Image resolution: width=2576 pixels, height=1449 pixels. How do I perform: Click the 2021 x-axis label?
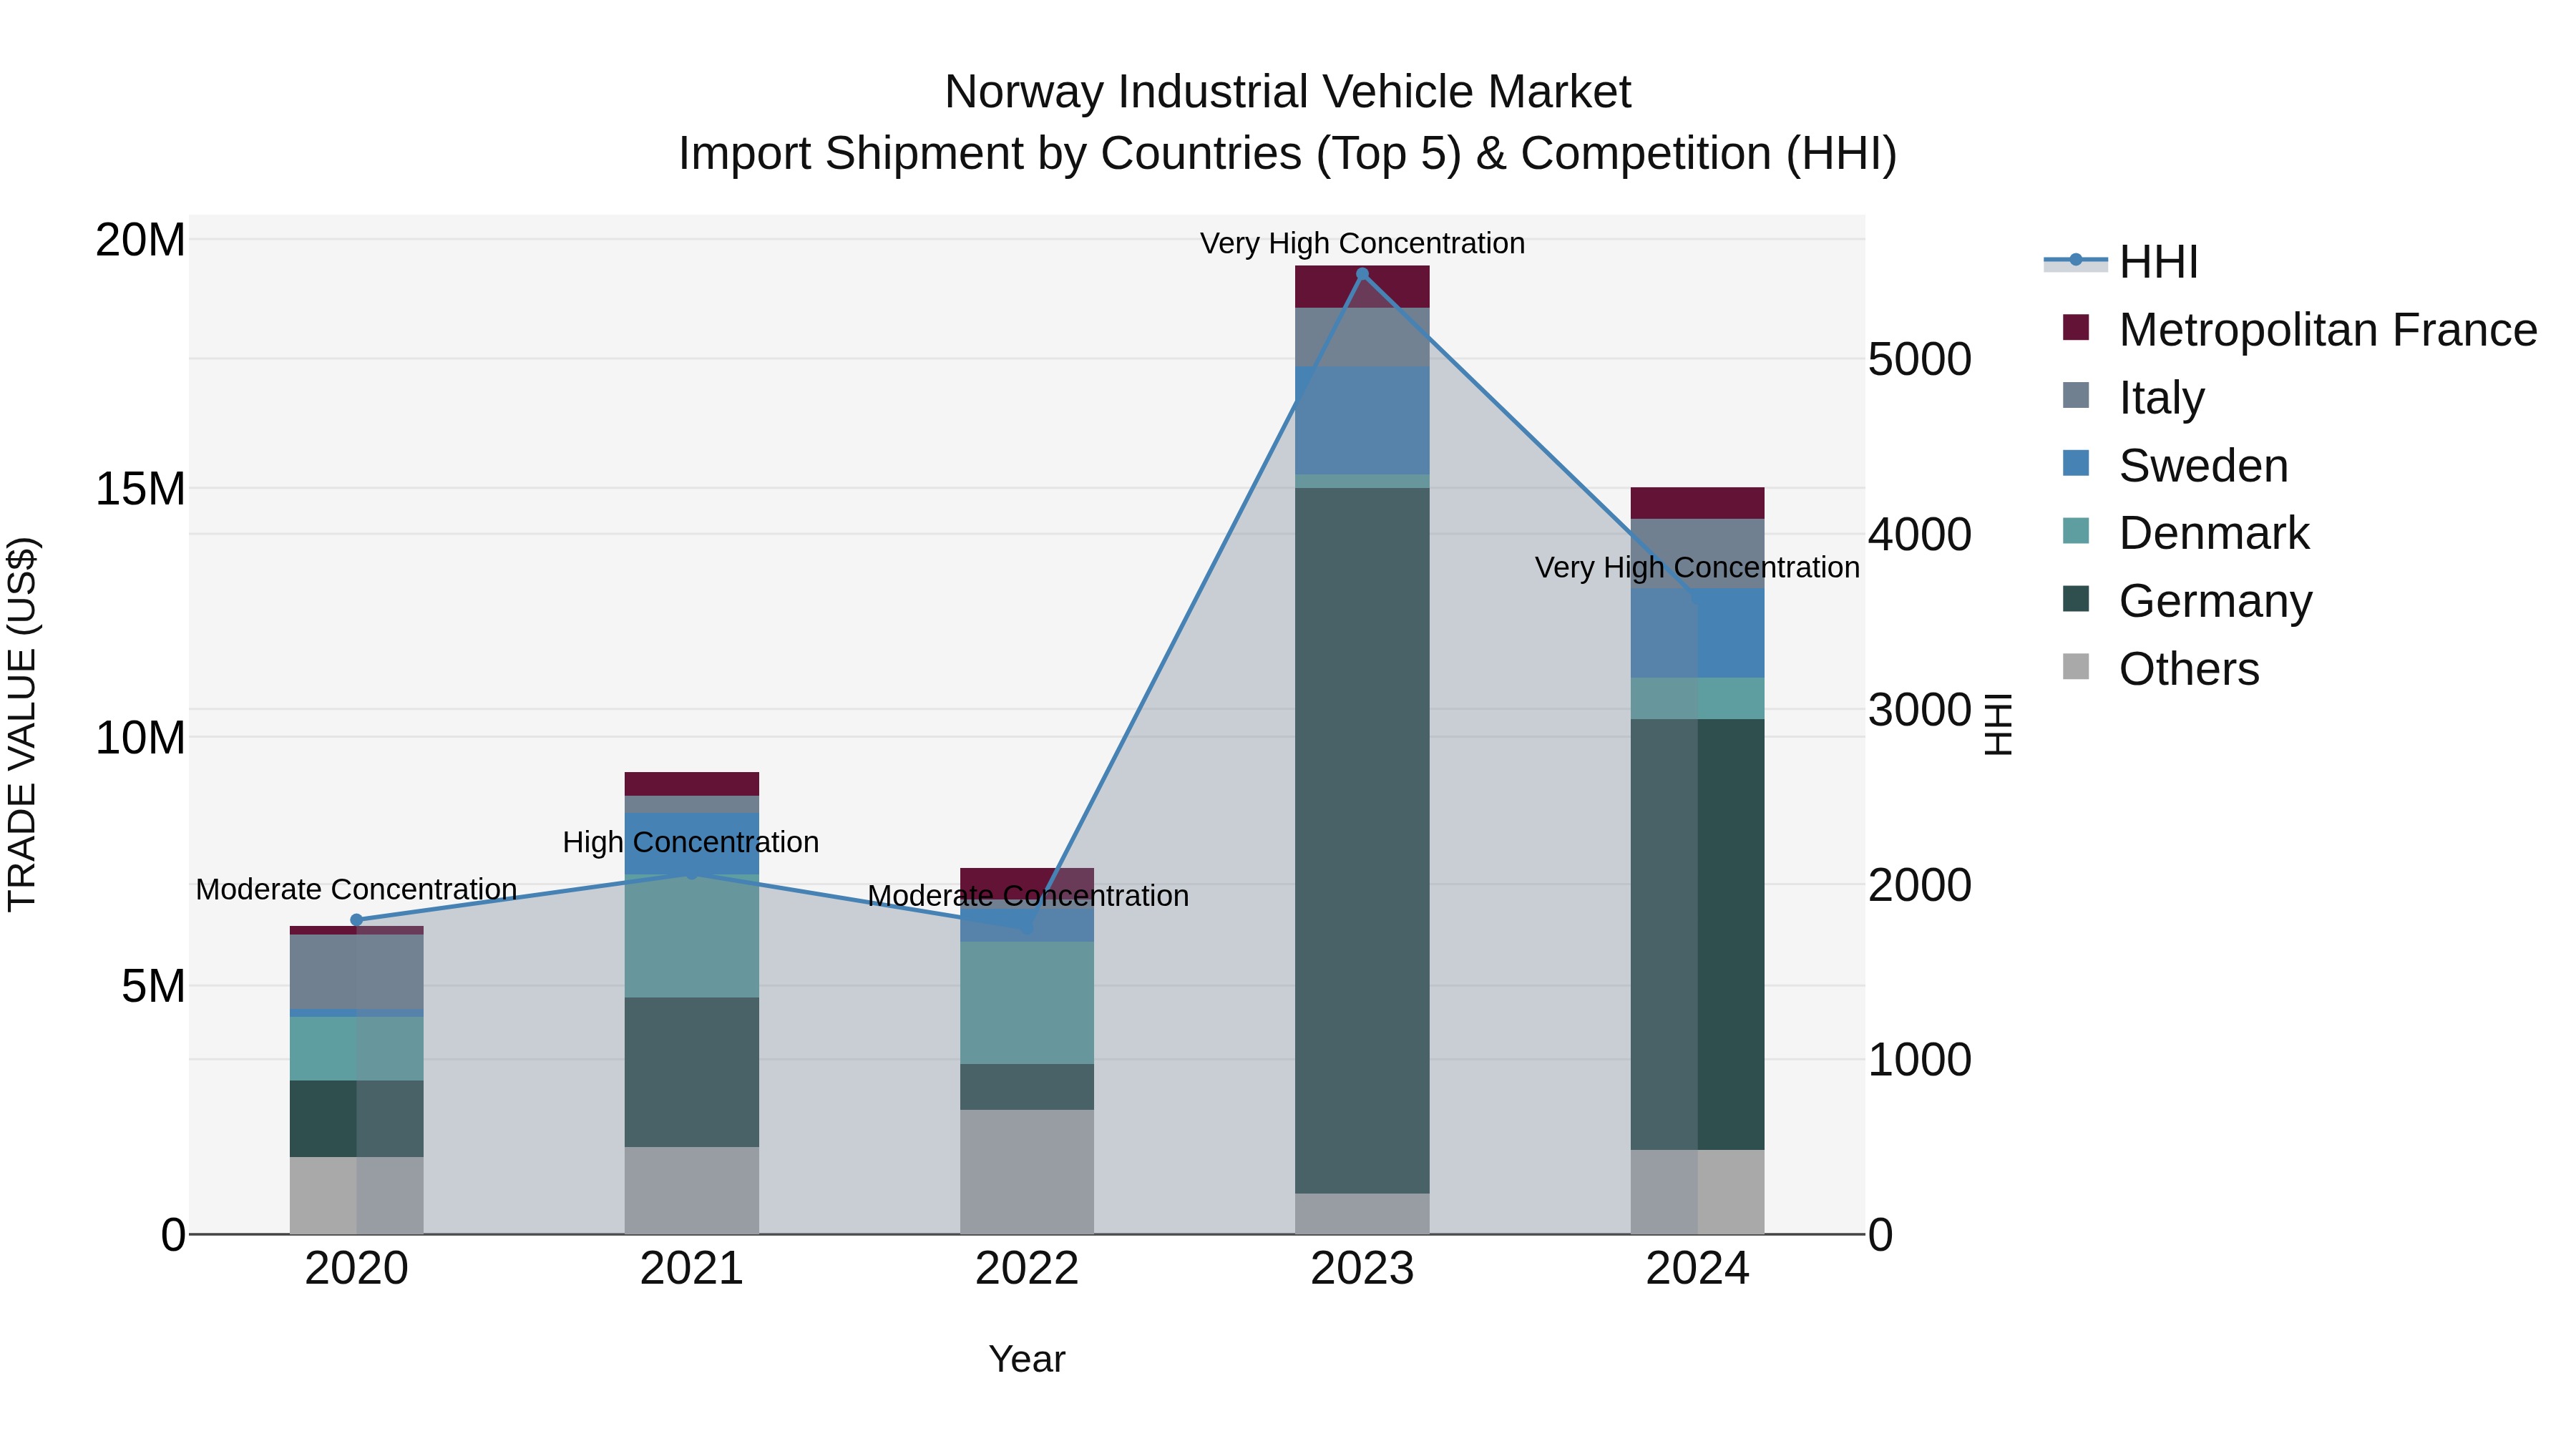click(692, 1269)
